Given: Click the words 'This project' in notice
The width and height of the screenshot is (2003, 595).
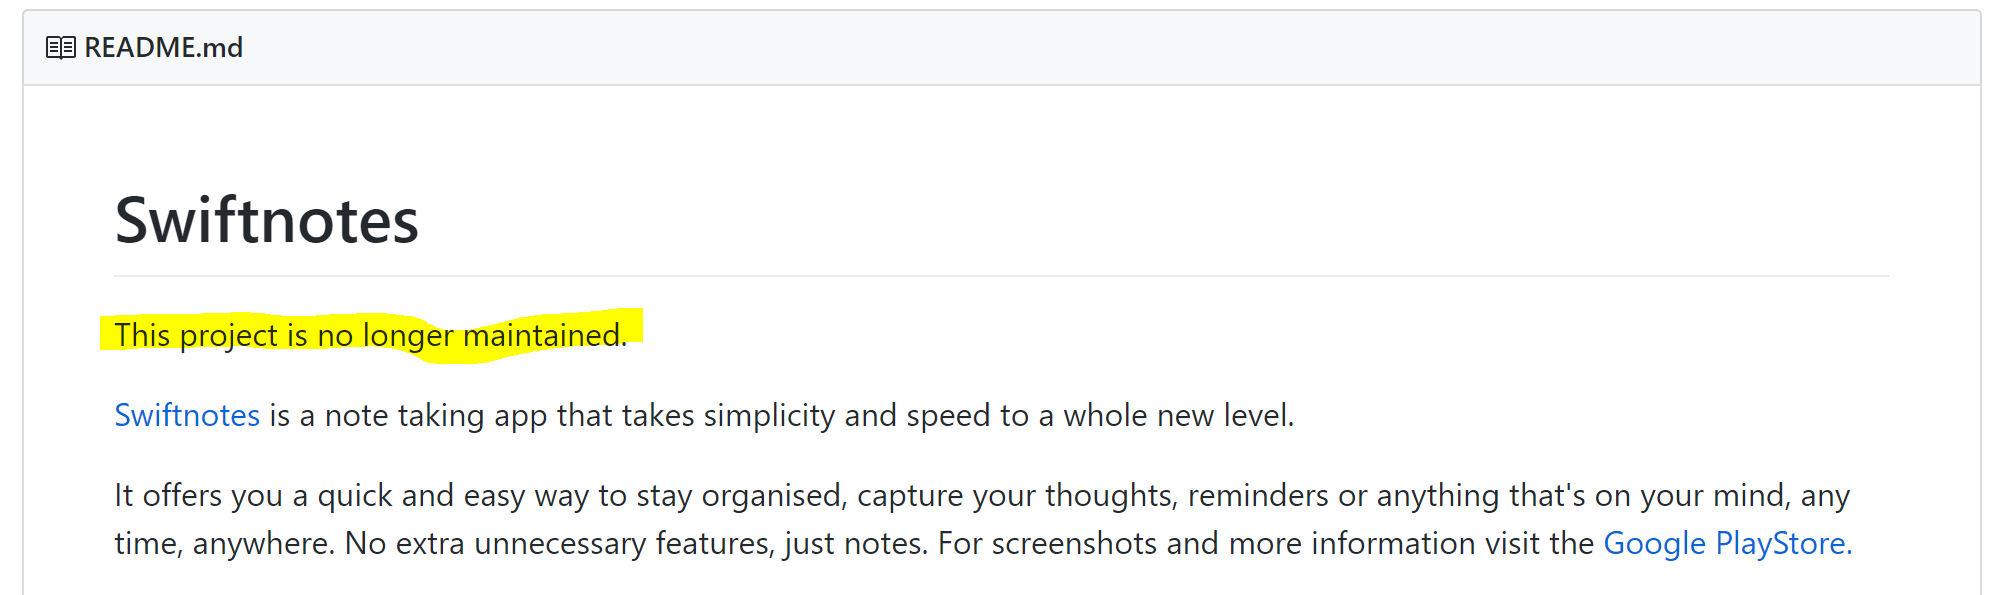Looking at the screenshot, I should coord(196,335).
